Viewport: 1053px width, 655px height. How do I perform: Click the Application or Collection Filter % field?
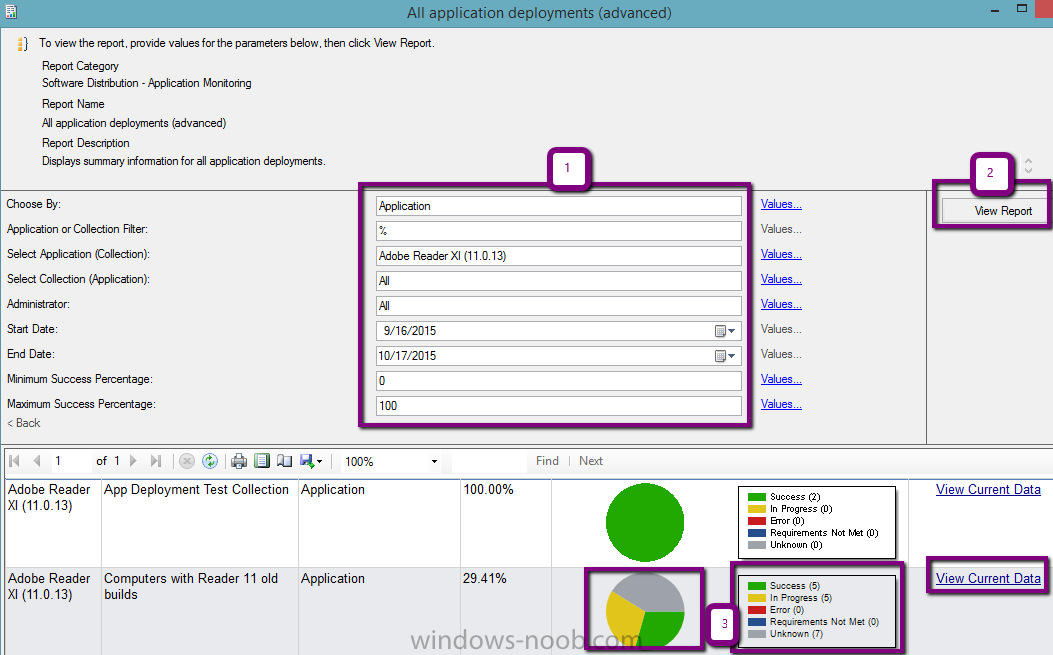tap(559, 230)
